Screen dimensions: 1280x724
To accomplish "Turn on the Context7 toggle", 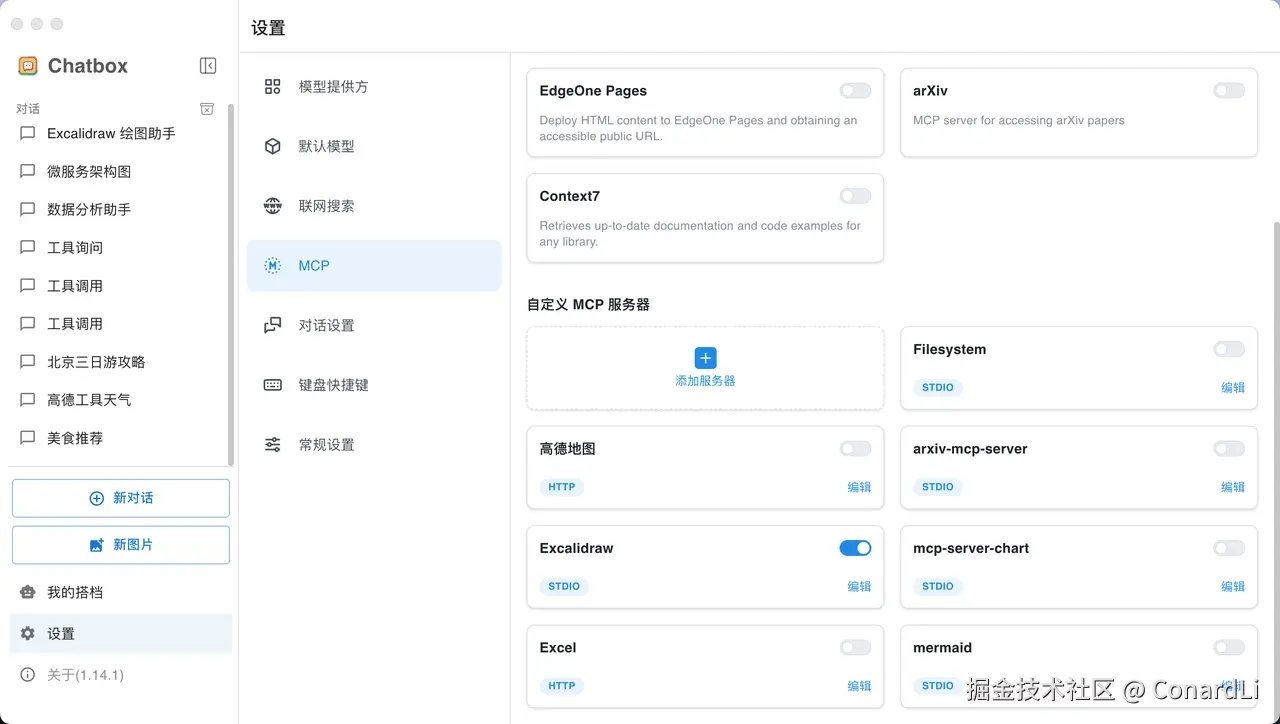I will 855,196.
